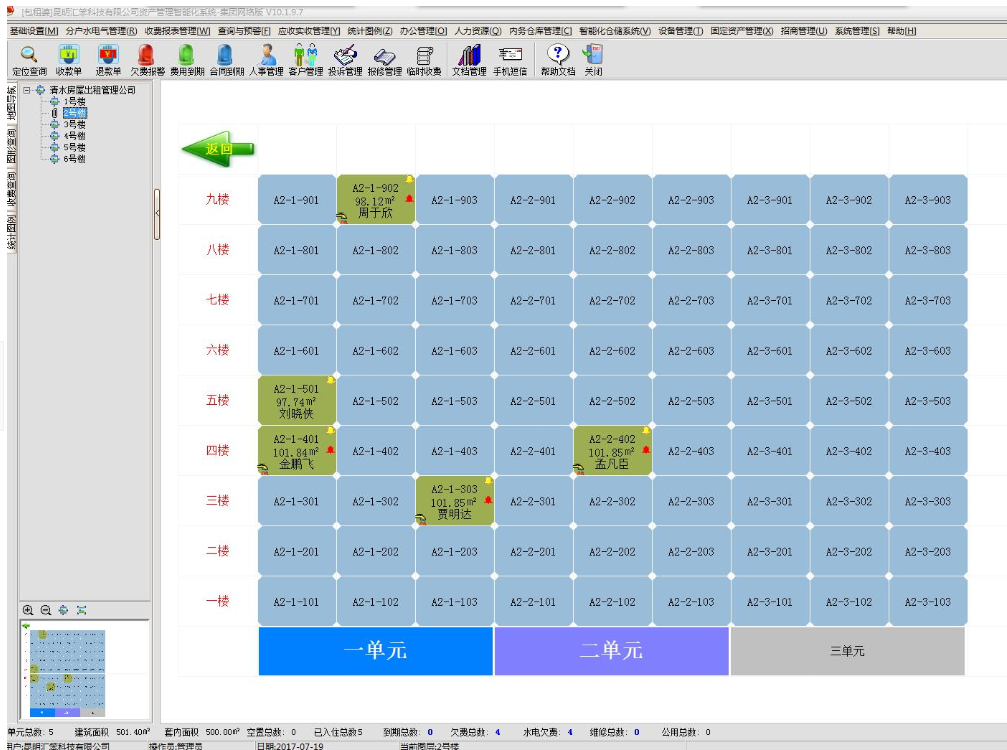The width and height of the screenshot is (1007, 750).
Task: Open the 帮助文档 help icon
Action: pos(558,59)
